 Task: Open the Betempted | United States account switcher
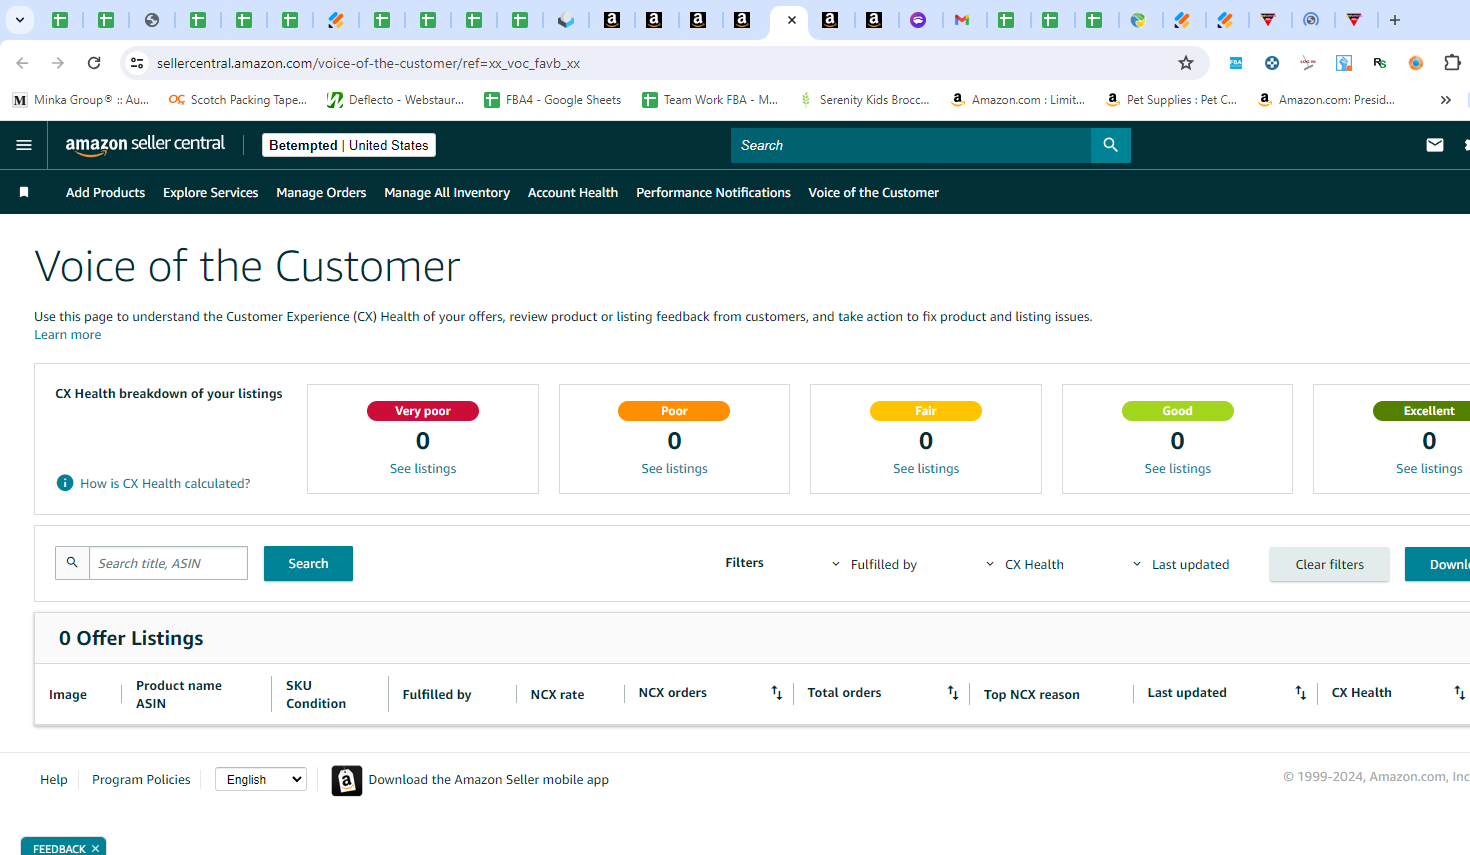(349, 145)
